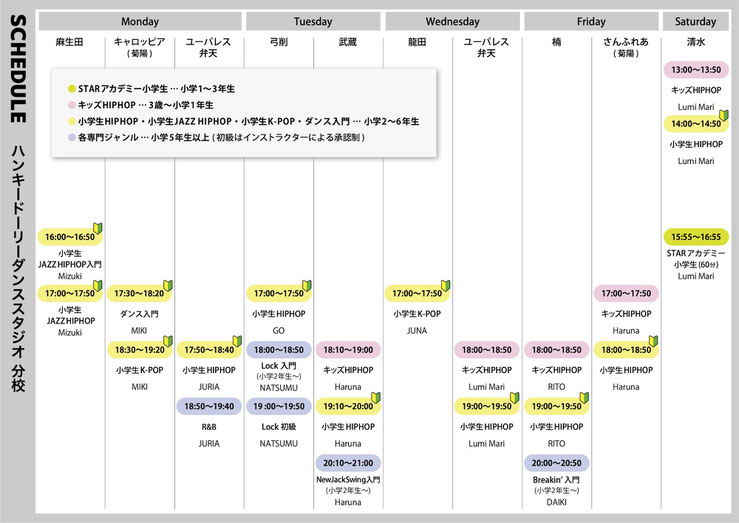Click the beginner mark beside 18:30~19:20
The width and height of the screenshot is (739, 523).
[x=168, y=341]
